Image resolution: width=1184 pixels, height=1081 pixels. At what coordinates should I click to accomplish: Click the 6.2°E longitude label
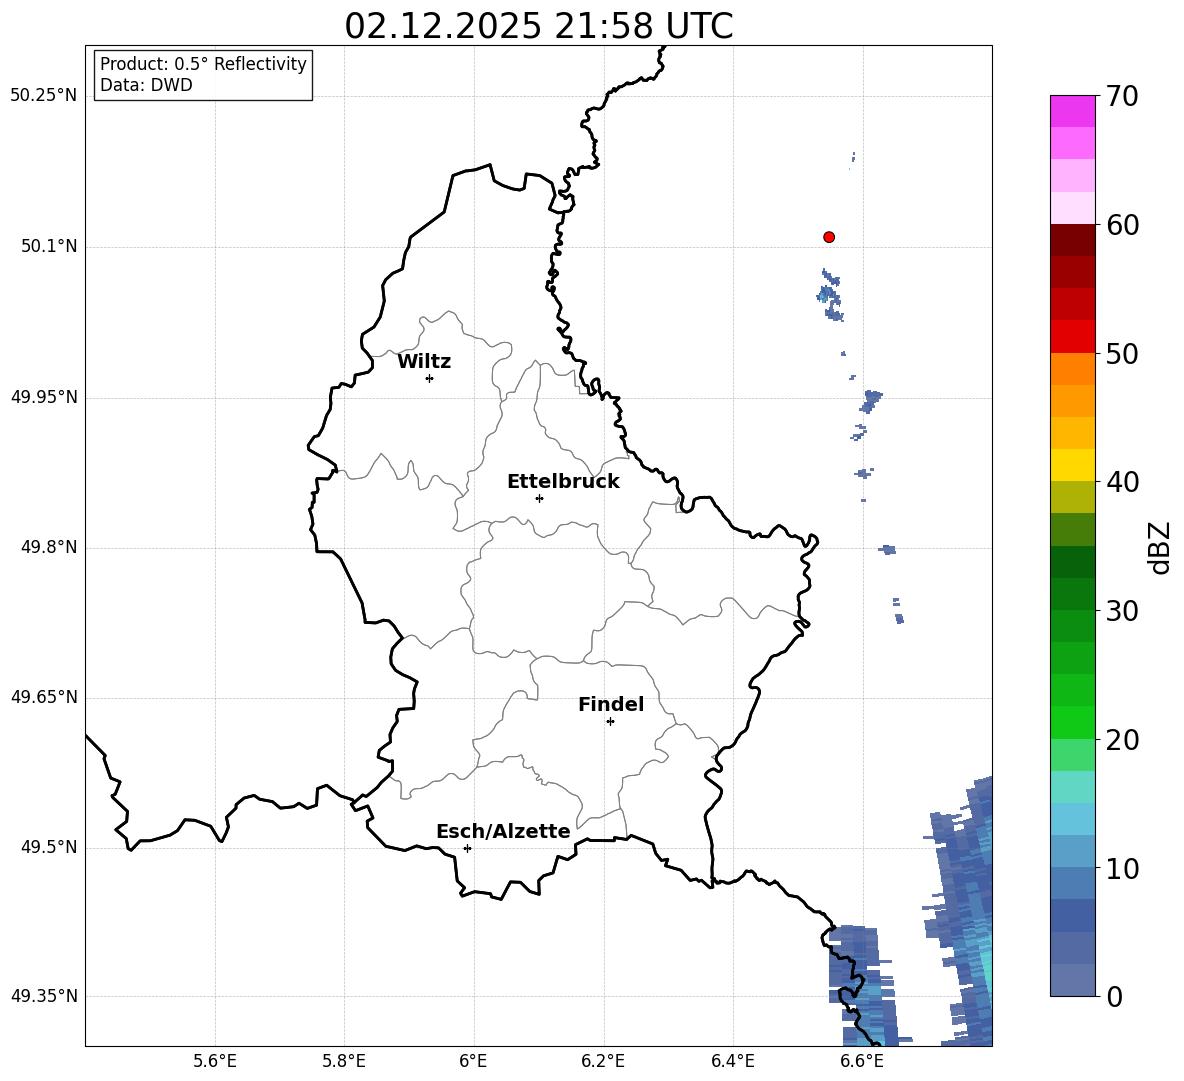click(603, 1061)
